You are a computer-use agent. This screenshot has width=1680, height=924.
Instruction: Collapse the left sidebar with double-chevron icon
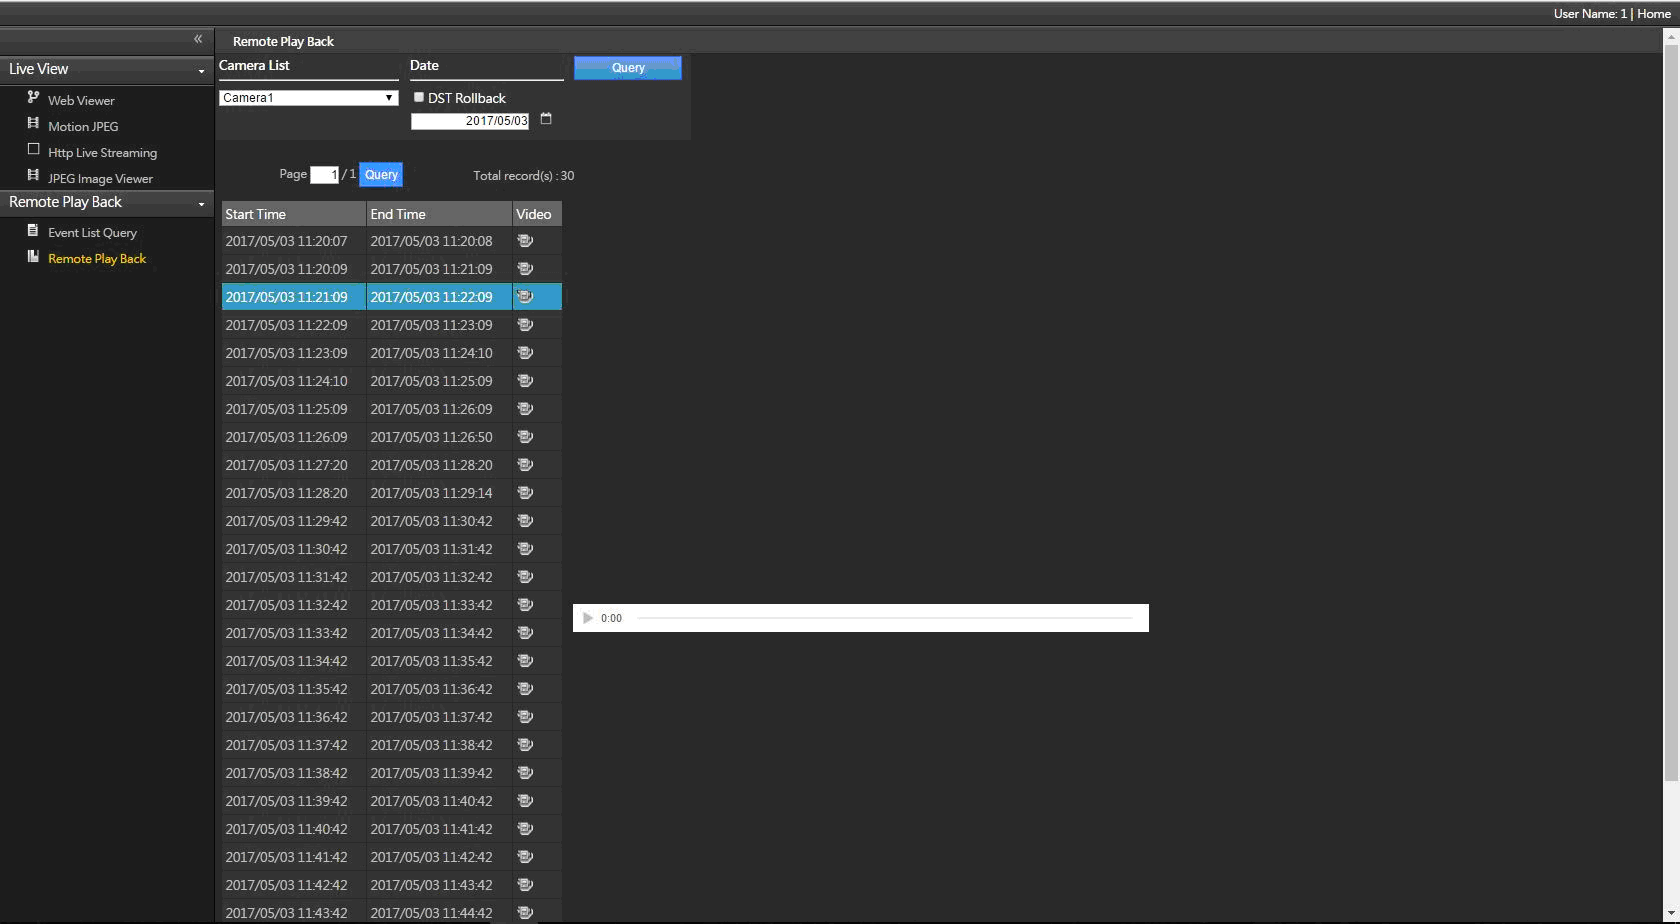click(198, 39)
